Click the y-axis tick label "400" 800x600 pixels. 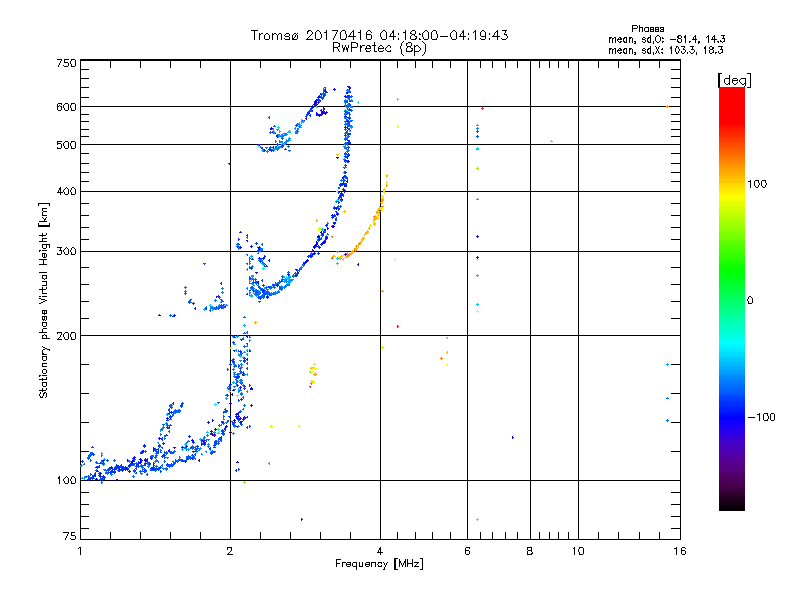tap(66, 191)
